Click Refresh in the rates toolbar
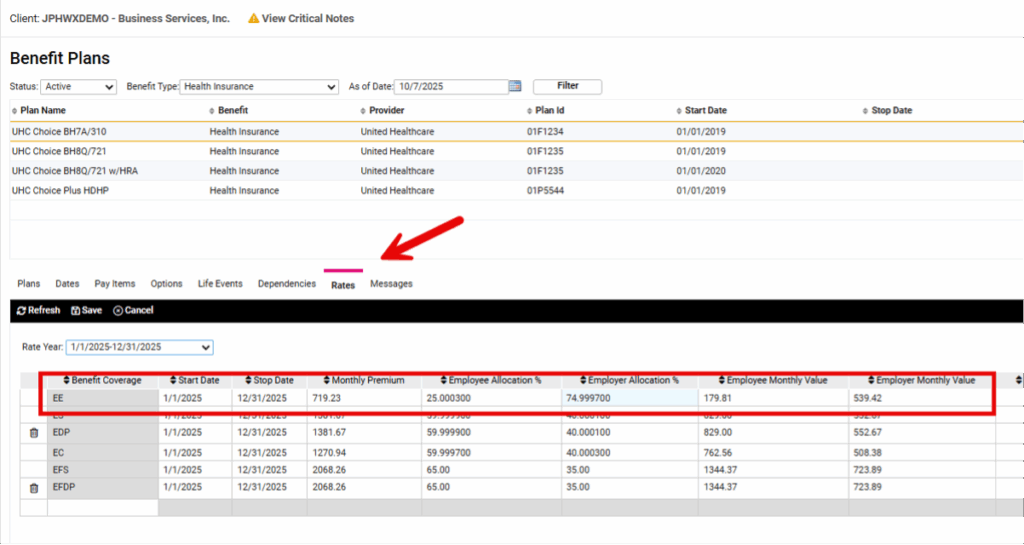 pyautogui.click(x=39, y=311)
